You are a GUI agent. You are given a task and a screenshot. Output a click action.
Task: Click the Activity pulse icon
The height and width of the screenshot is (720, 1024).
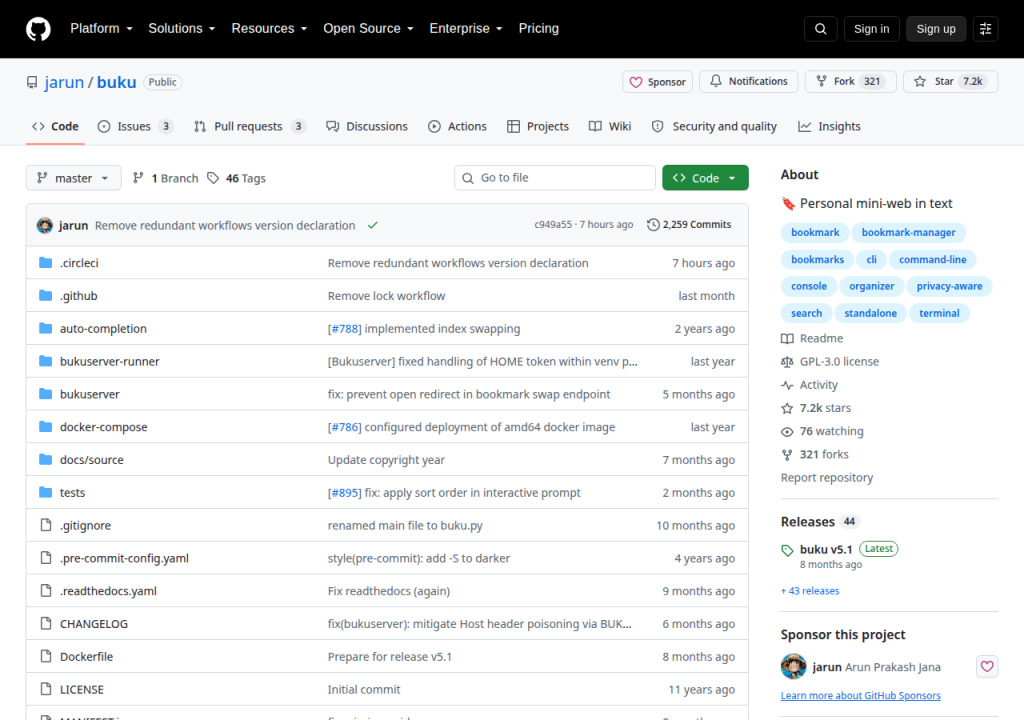(x=787, y=385)
